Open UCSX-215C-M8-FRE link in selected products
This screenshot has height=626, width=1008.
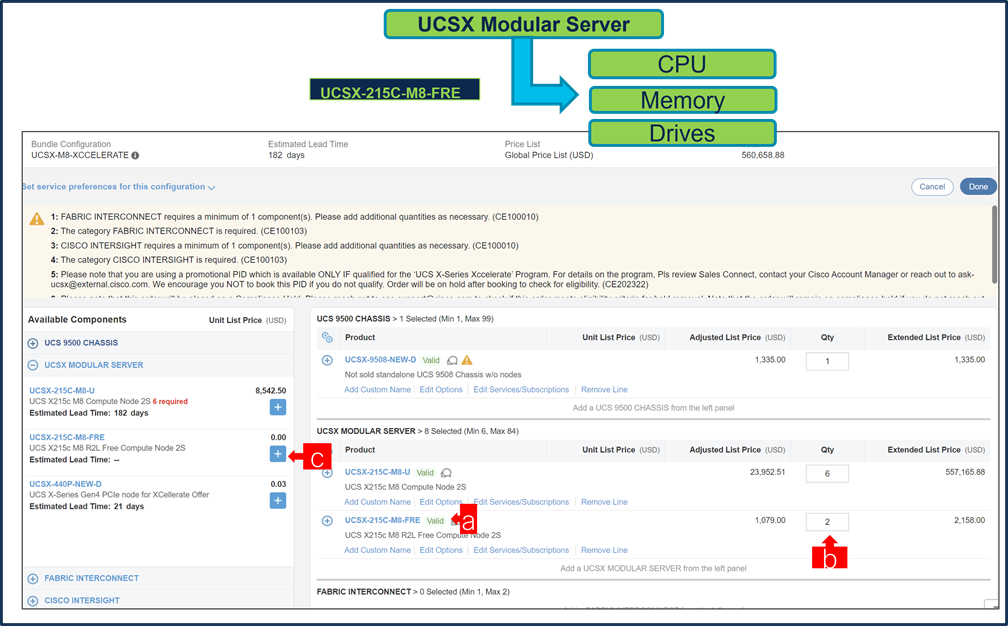[x=382, y=521]
